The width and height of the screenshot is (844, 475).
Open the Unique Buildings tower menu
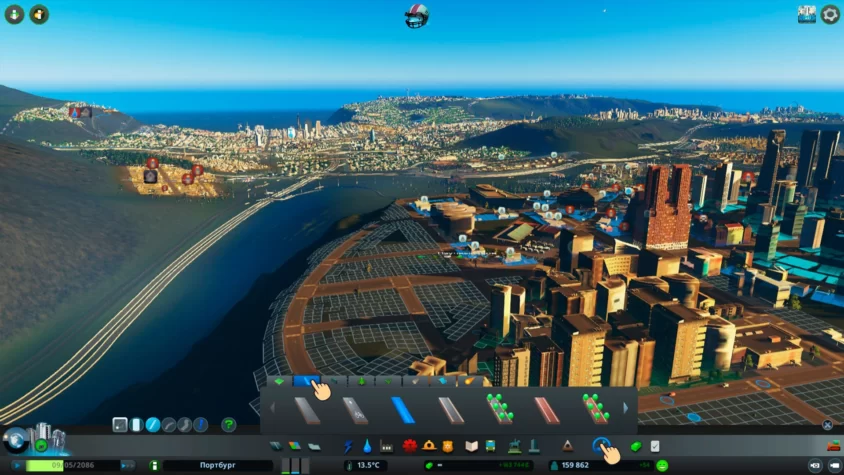[x=534, y=446]
